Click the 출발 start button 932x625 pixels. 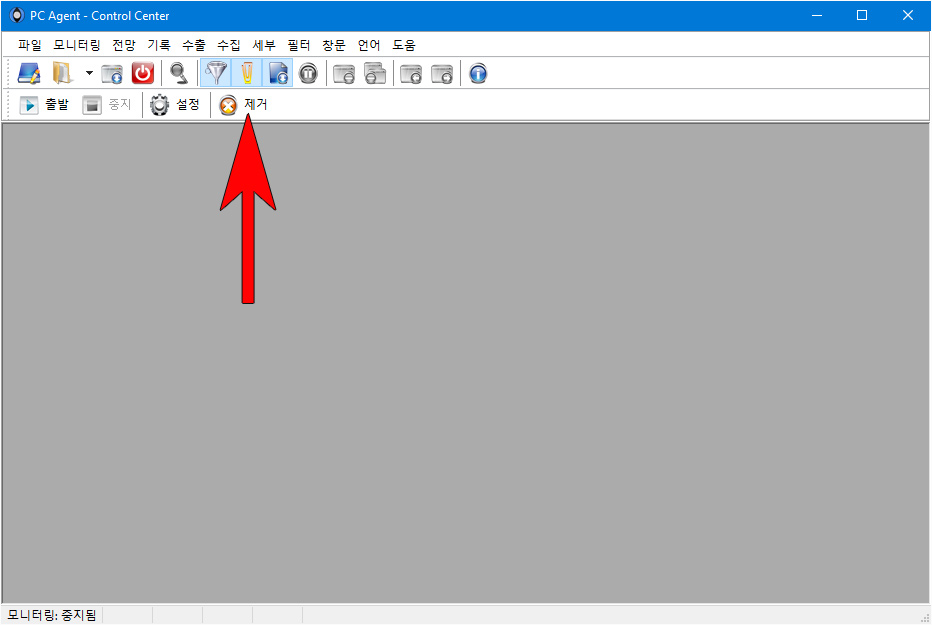pos(44,105)
